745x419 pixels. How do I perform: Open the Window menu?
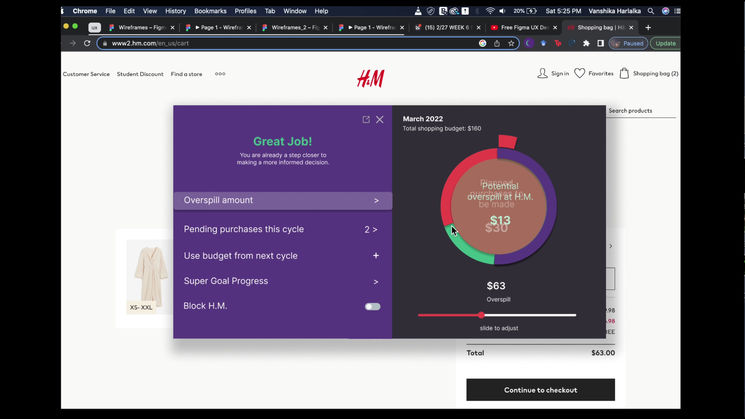(295, 11)
